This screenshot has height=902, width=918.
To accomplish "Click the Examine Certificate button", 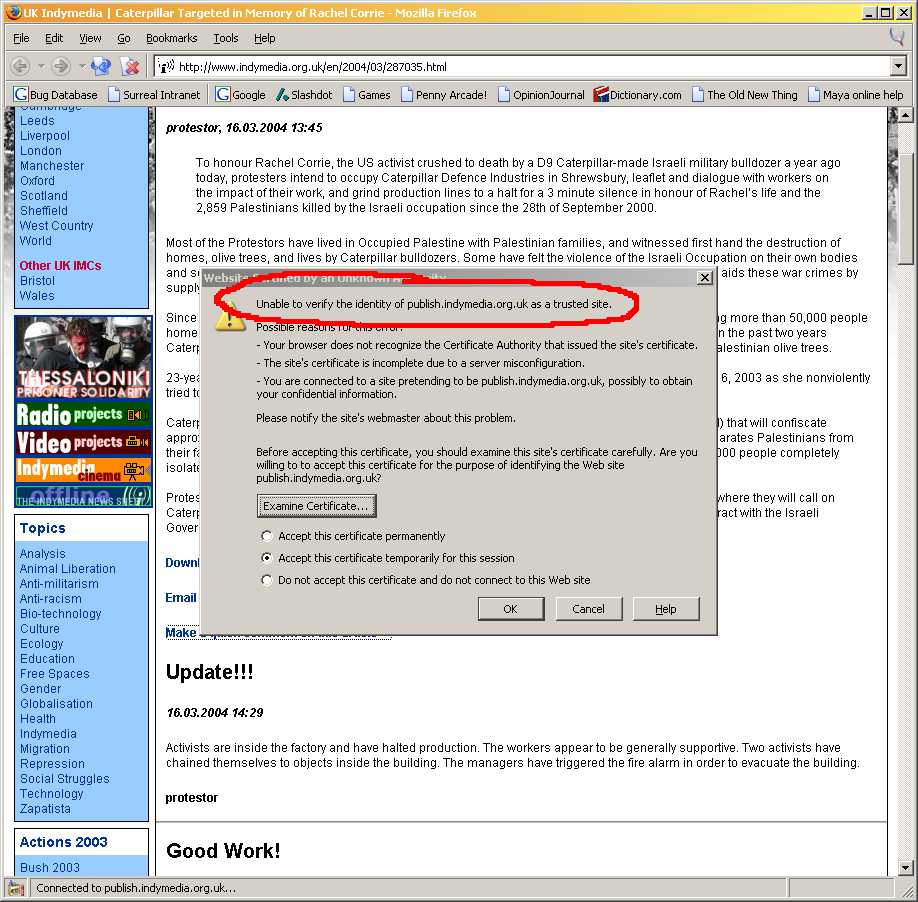I will (x=316, y=506).
